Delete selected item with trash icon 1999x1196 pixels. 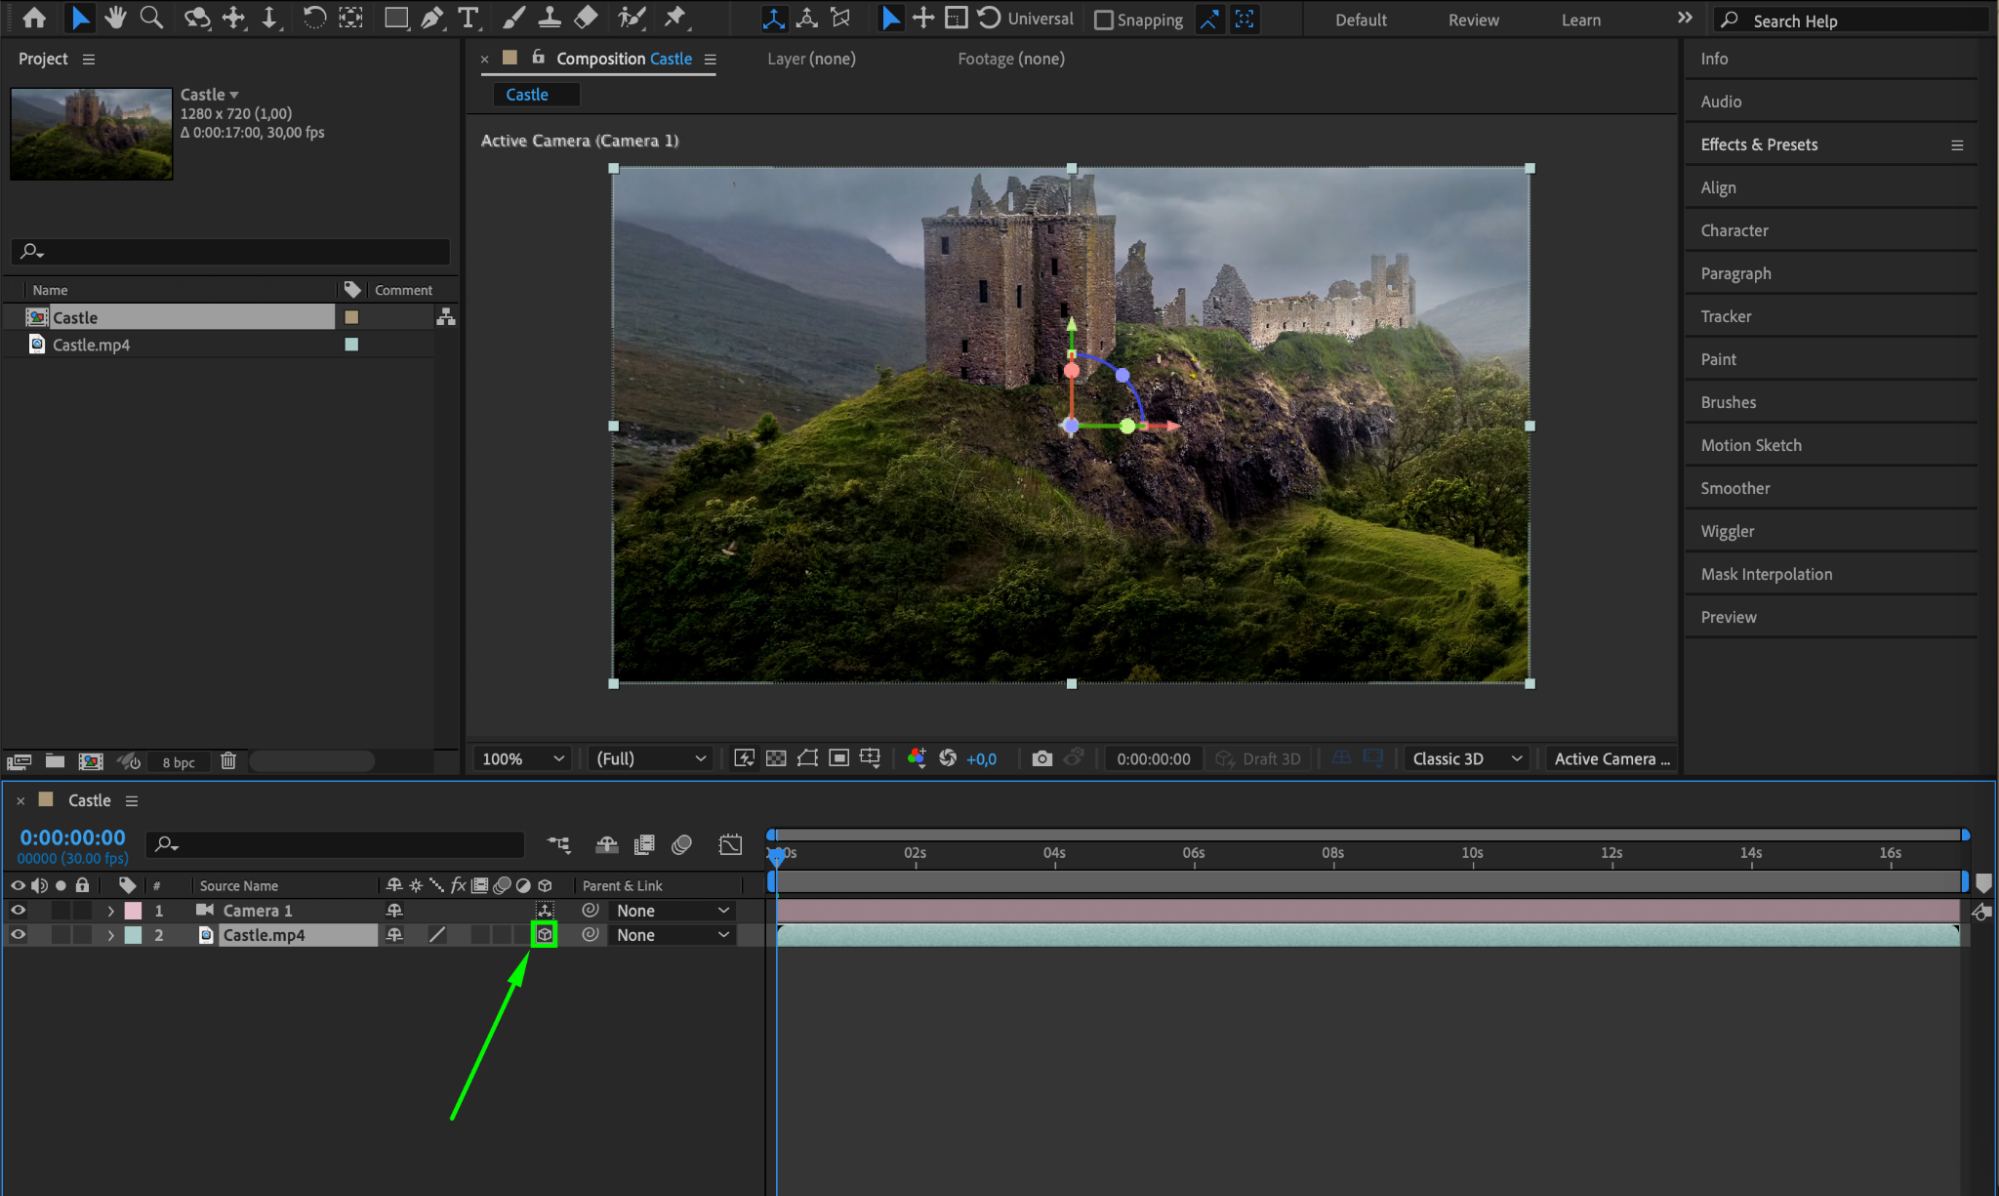point(228,761)
